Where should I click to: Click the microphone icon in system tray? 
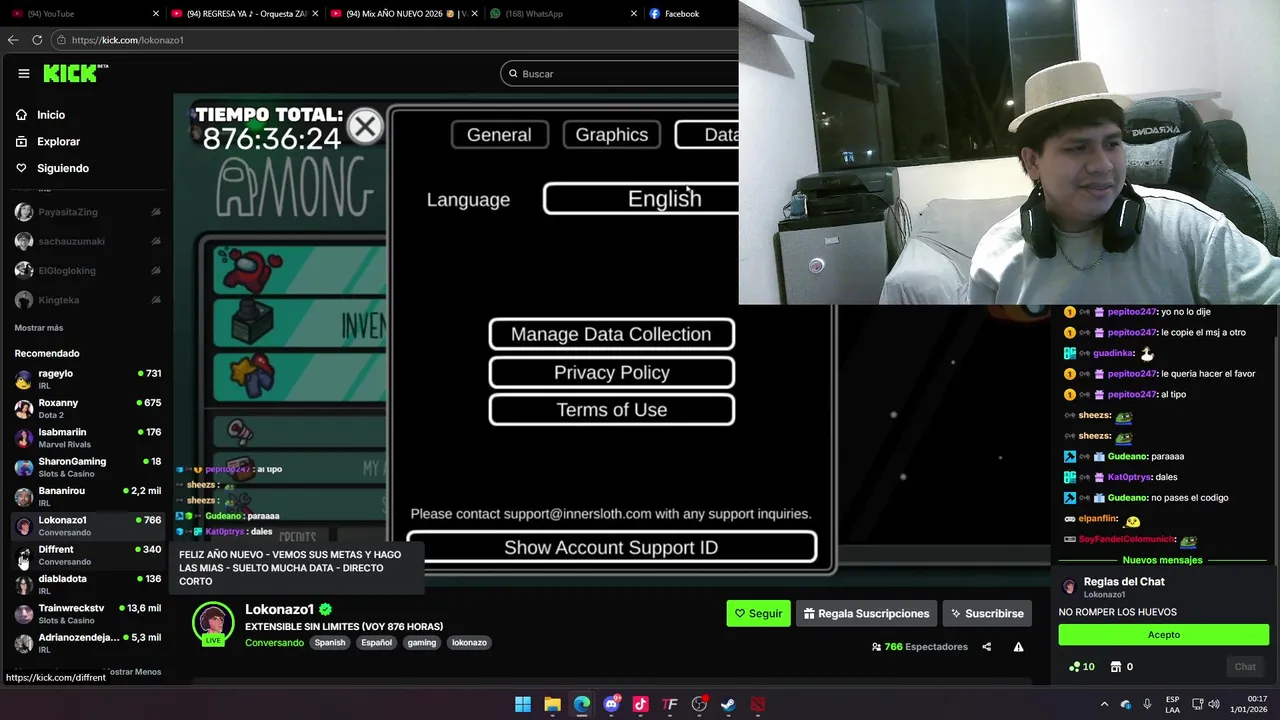pos(1147,704)
